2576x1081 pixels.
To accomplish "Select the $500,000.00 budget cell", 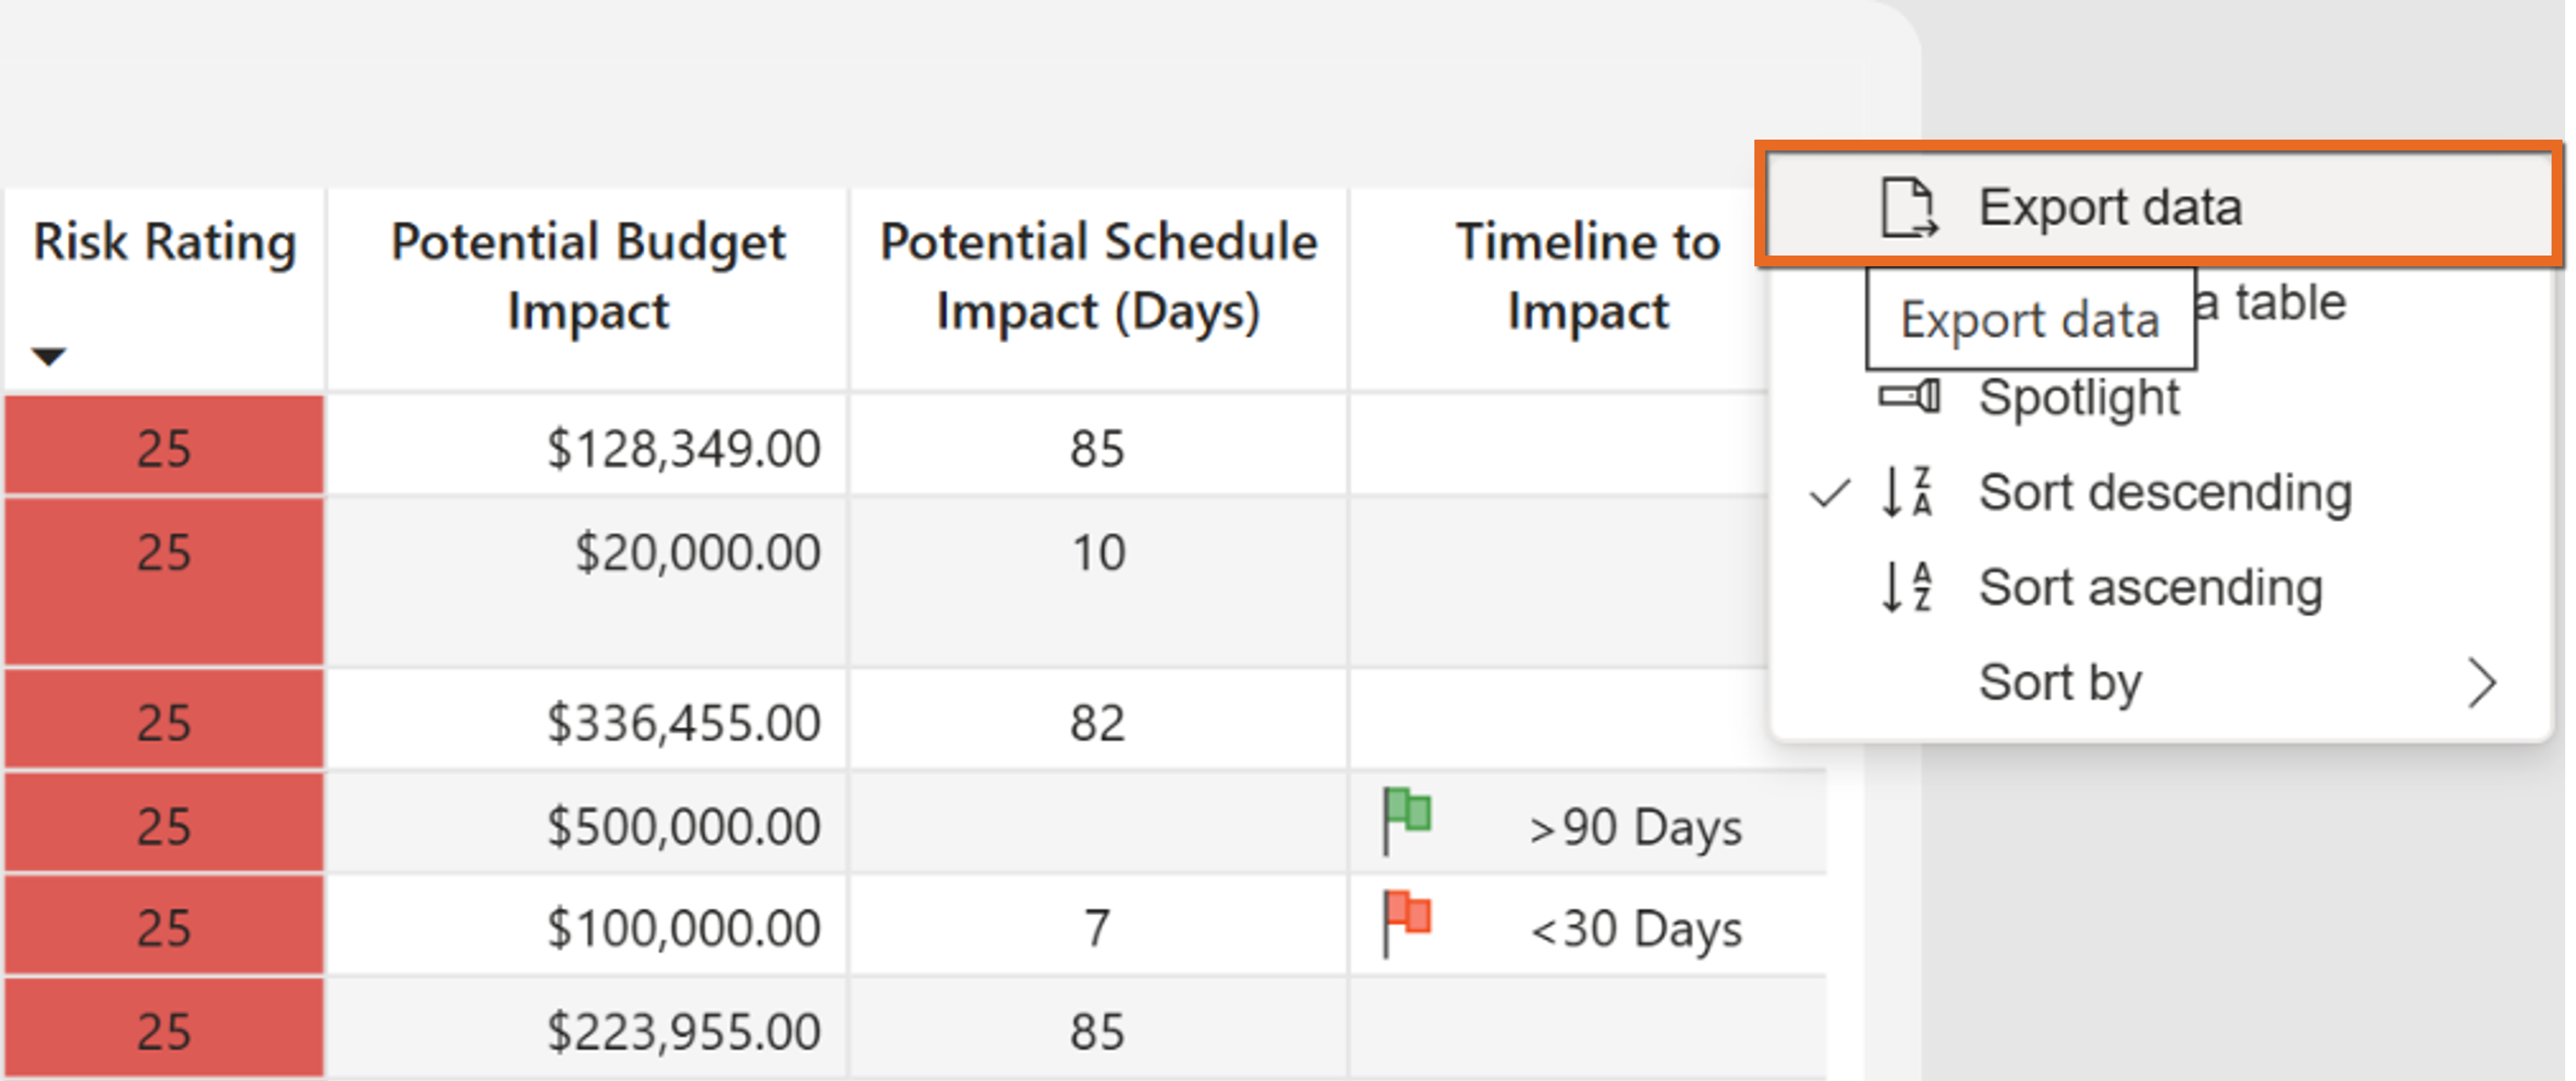I will click(x=588, y=826).
